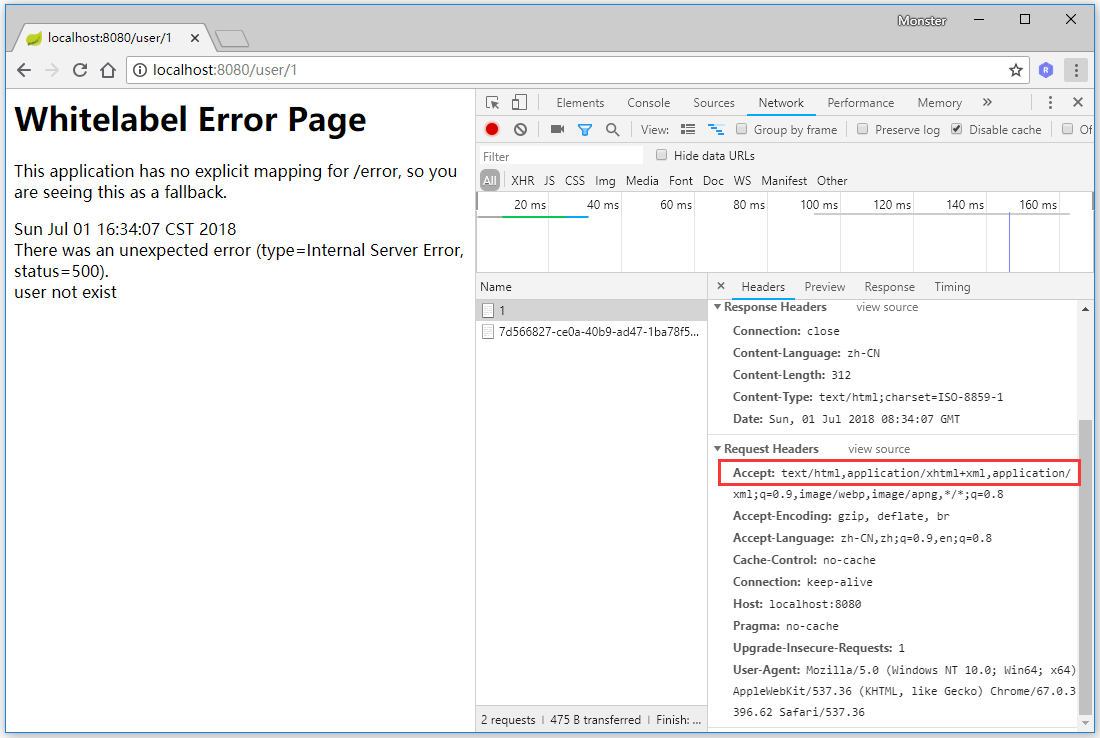This screenshot has width=1100, height=738.
Task: Click the browser back arrow
Action: tap(24, 70)
